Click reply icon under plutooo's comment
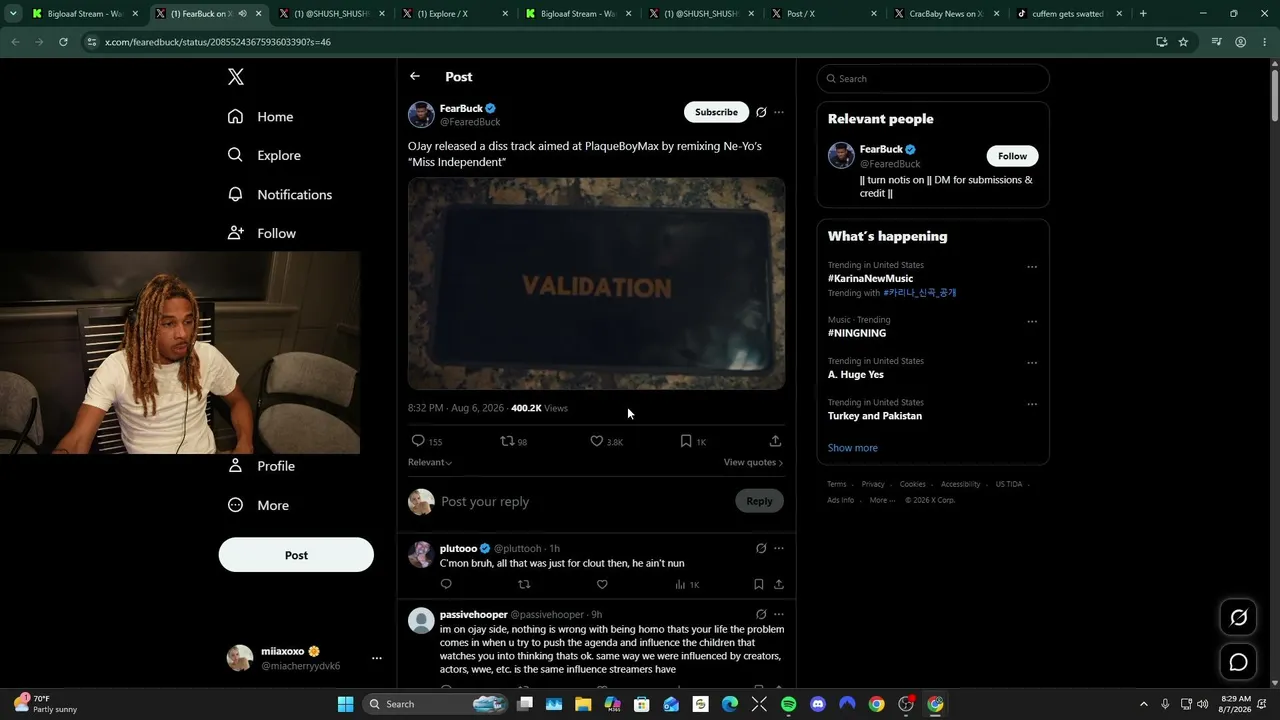 click(446, 584)
